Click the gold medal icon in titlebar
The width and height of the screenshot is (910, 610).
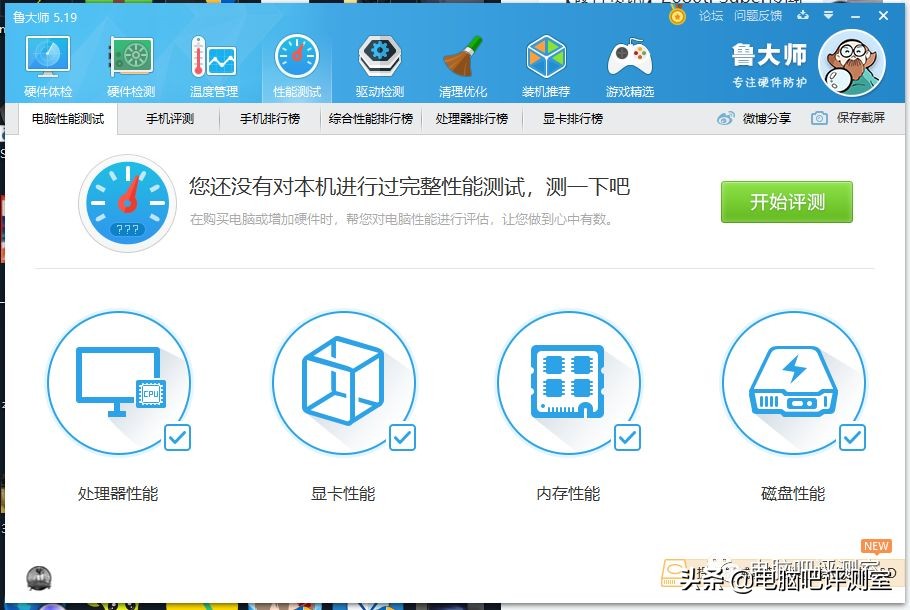pyautogui.click(x=677, y=16)
